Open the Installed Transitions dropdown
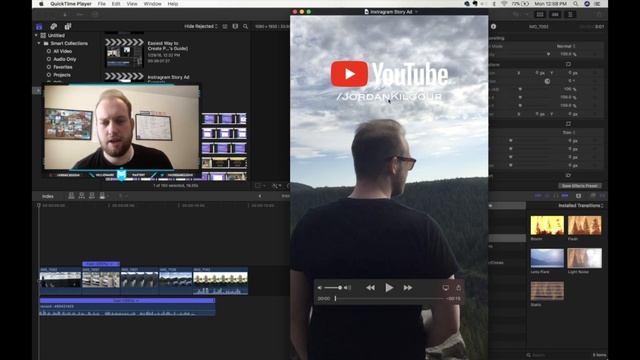The width and height of the screenshot is (640, 360). tap(580, 206)
